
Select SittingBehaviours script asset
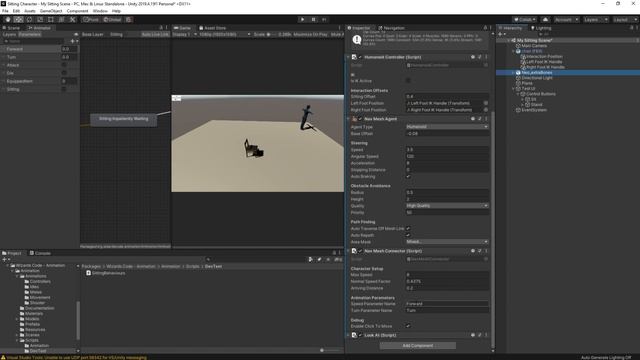point(105,273)
